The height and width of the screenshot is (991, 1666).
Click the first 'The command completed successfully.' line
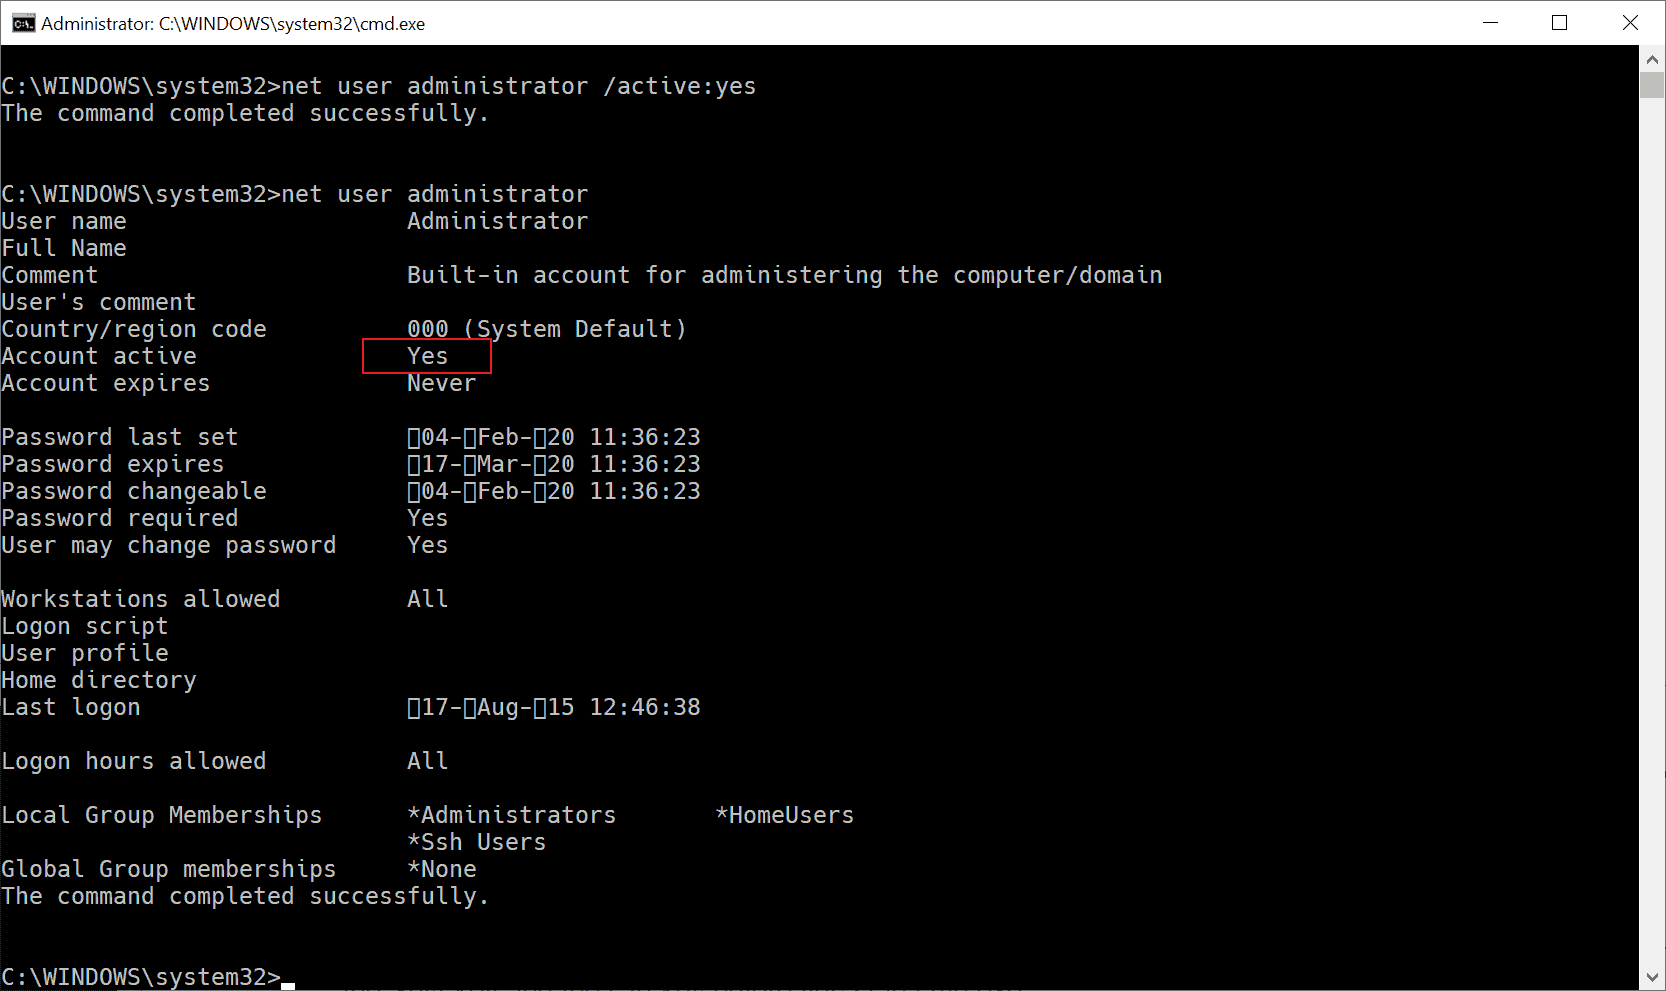pos(245,113)
